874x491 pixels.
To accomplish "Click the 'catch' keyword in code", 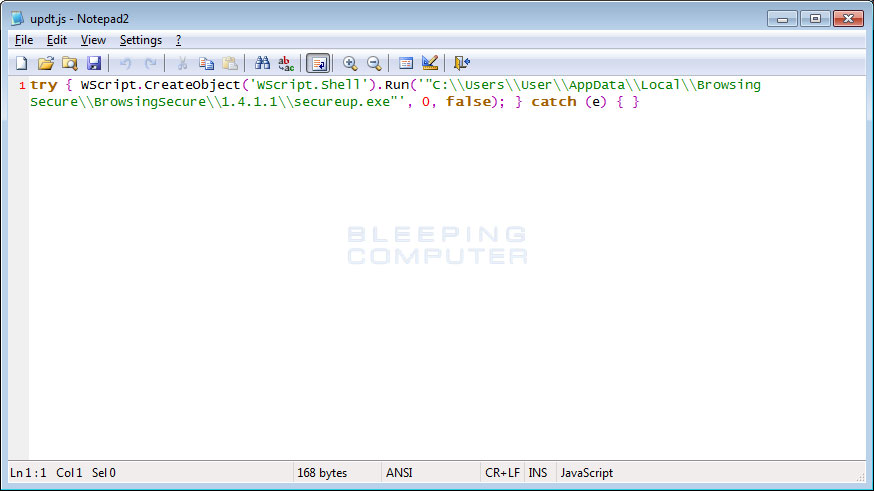I will (553, 101).
